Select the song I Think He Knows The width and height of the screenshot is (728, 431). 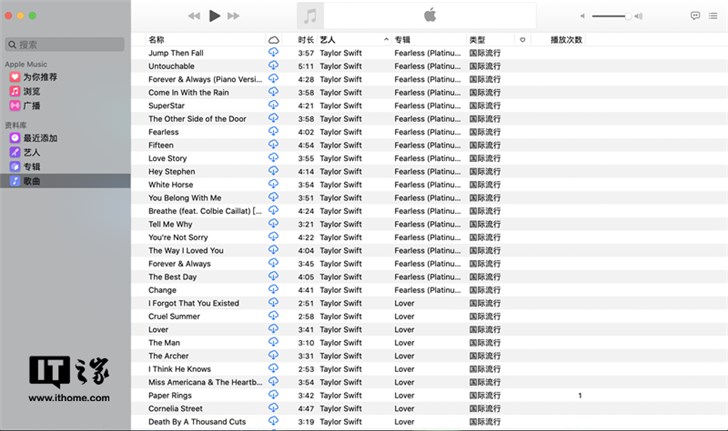[180, 369]
